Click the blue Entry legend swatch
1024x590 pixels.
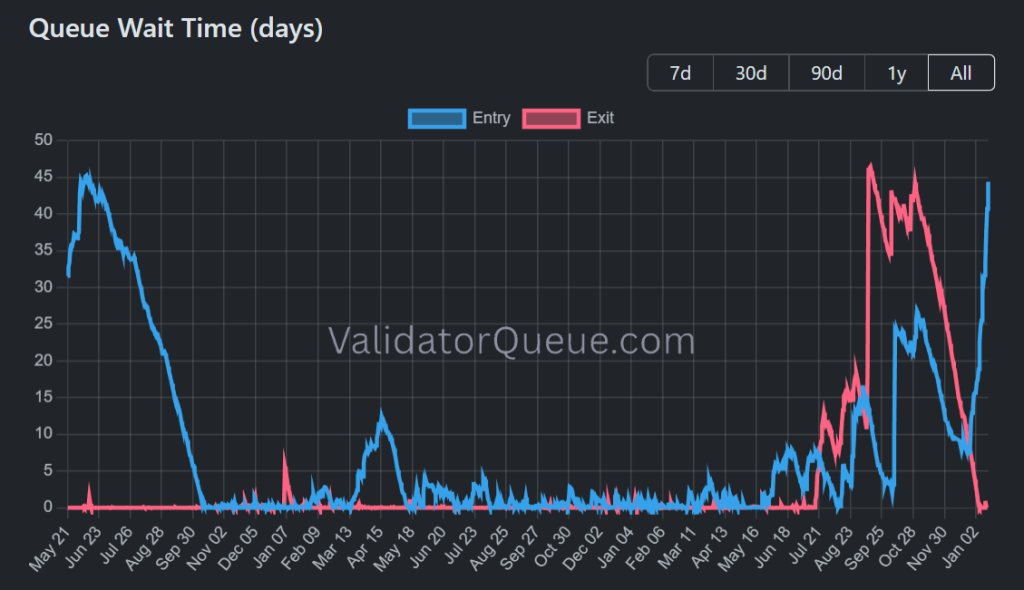(x=437, y=118)
